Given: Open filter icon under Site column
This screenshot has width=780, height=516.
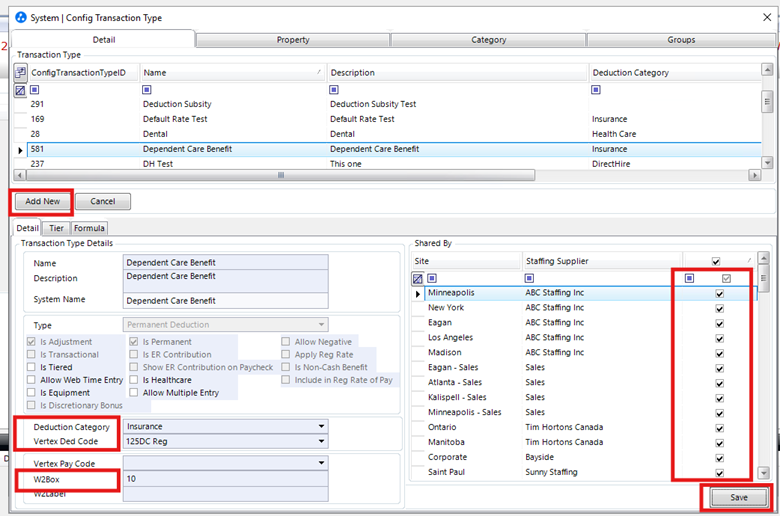Looking at the screenshot, I should point(432,278).
